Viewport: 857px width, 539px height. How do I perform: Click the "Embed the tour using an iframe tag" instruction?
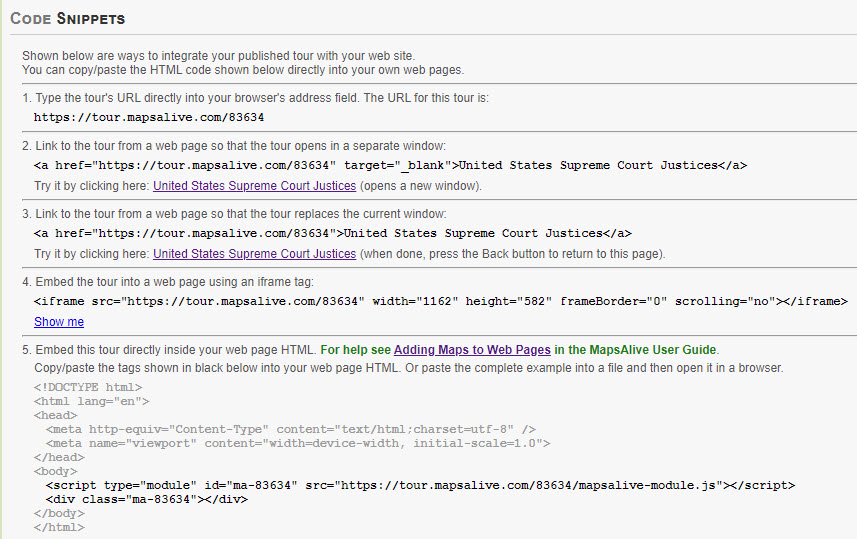(x=168, y=282)
